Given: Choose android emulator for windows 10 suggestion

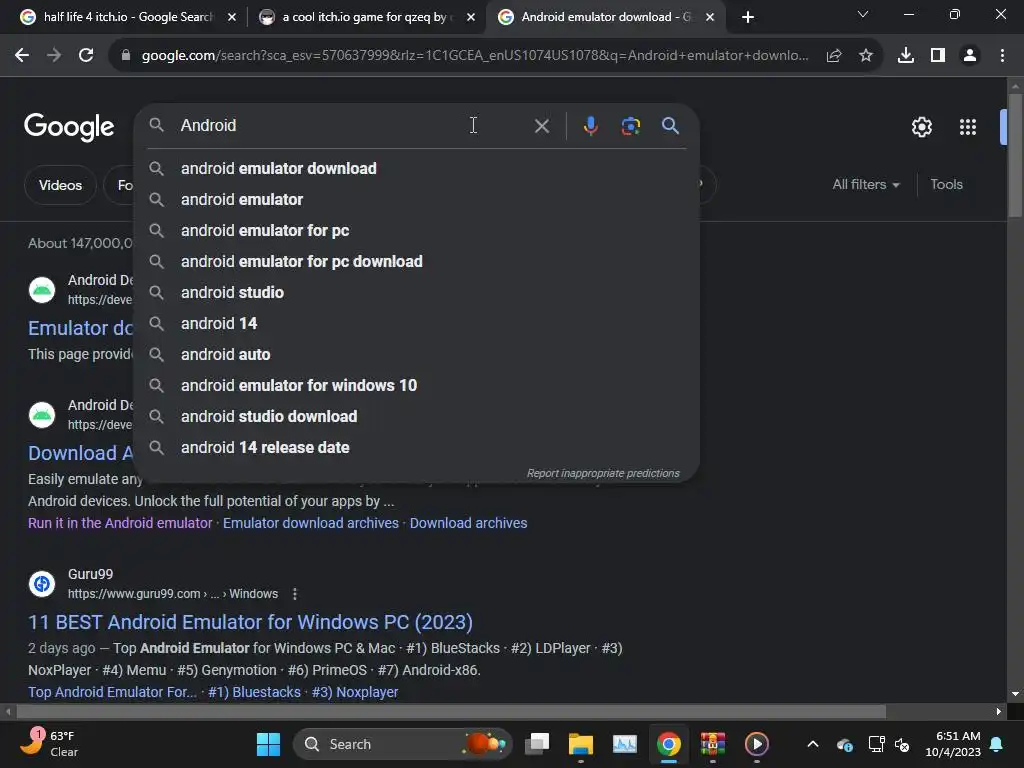Looking at the screenshot, I should click(x=416, y=385).
